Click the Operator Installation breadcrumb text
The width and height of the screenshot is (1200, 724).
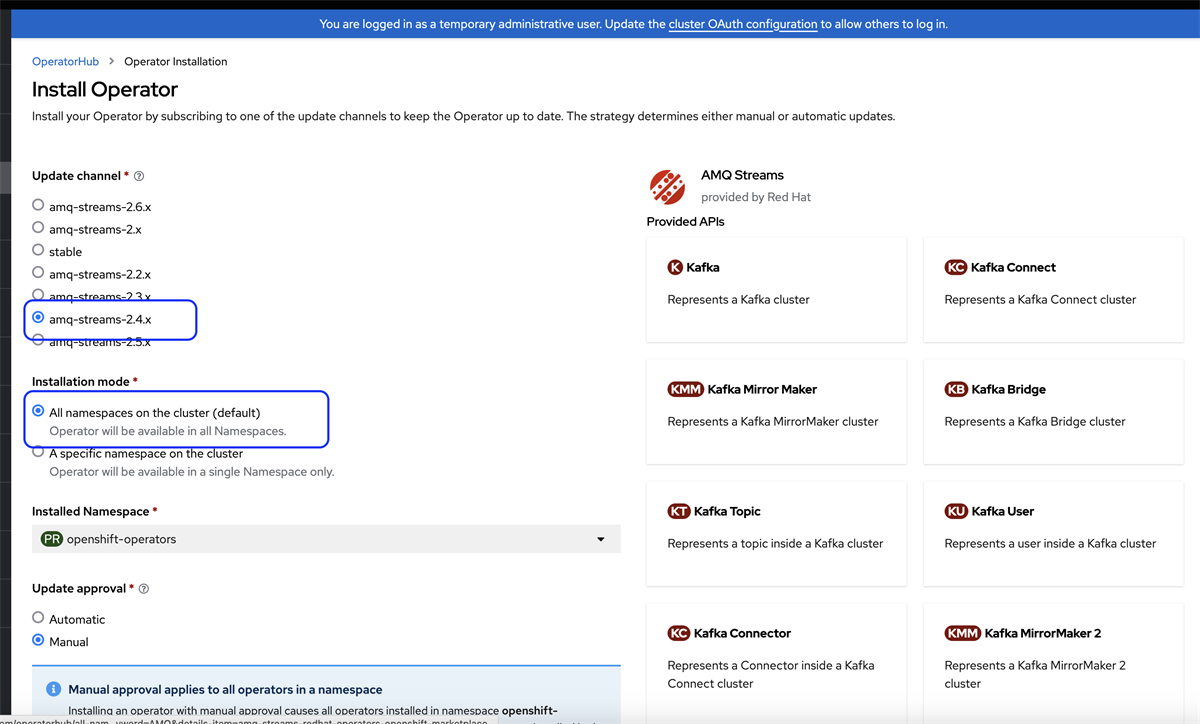176,61
